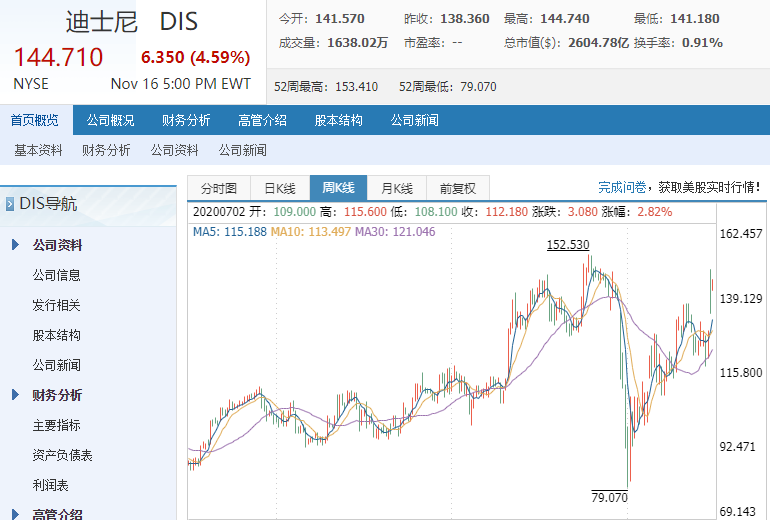Switch to the 公司概况 menu item
Viewport: 770px width, 520px height.
110,120
